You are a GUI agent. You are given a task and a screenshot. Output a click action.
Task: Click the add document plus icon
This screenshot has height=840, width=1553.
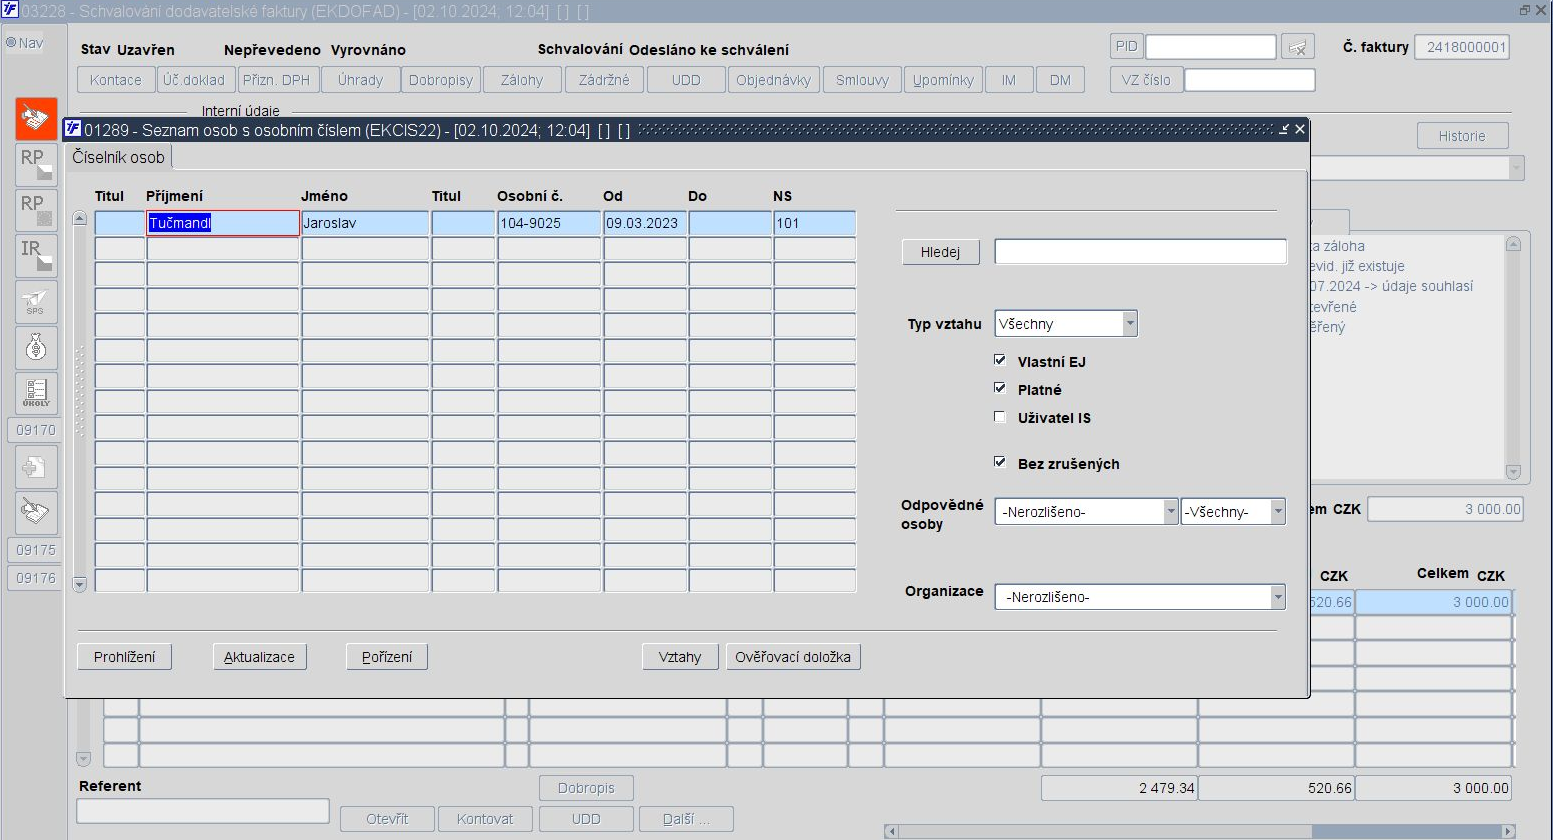[x=36, y=467]
